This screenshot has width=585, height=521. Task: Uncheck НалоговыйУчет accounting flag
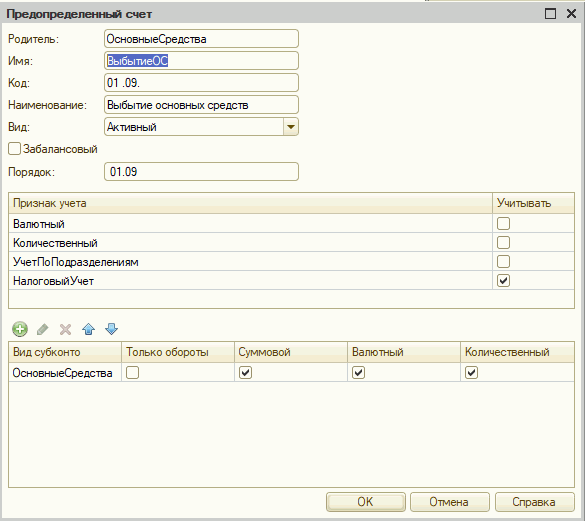503,281
